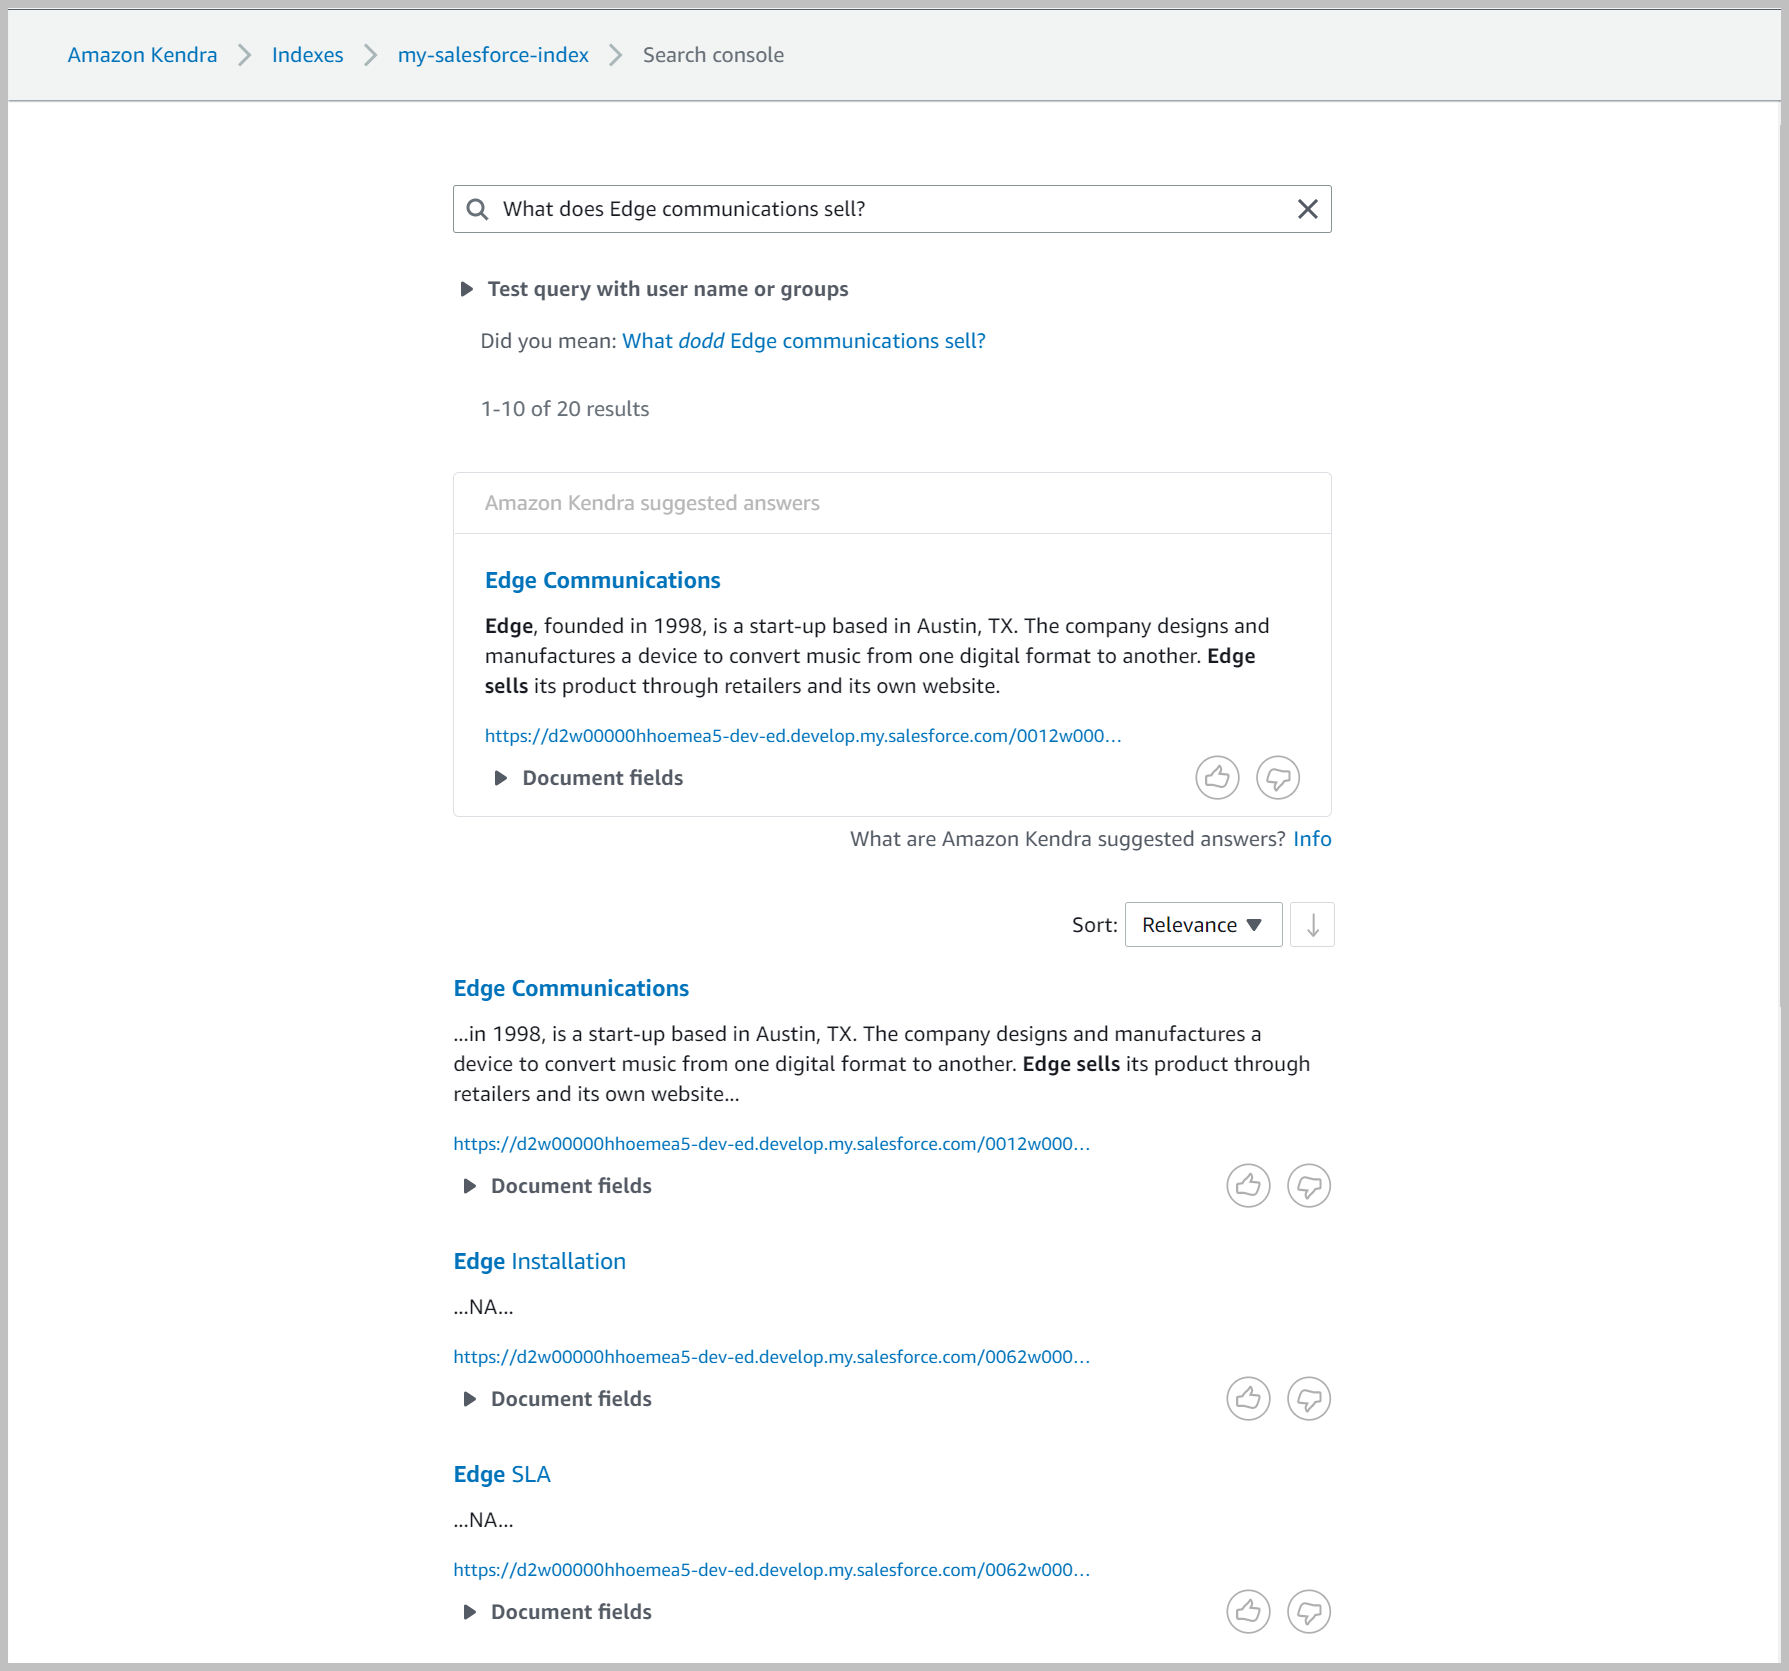Thumbs up the Edge SLA result
This screenshot has height=1671, width=1789.
pos(1248,1612)
